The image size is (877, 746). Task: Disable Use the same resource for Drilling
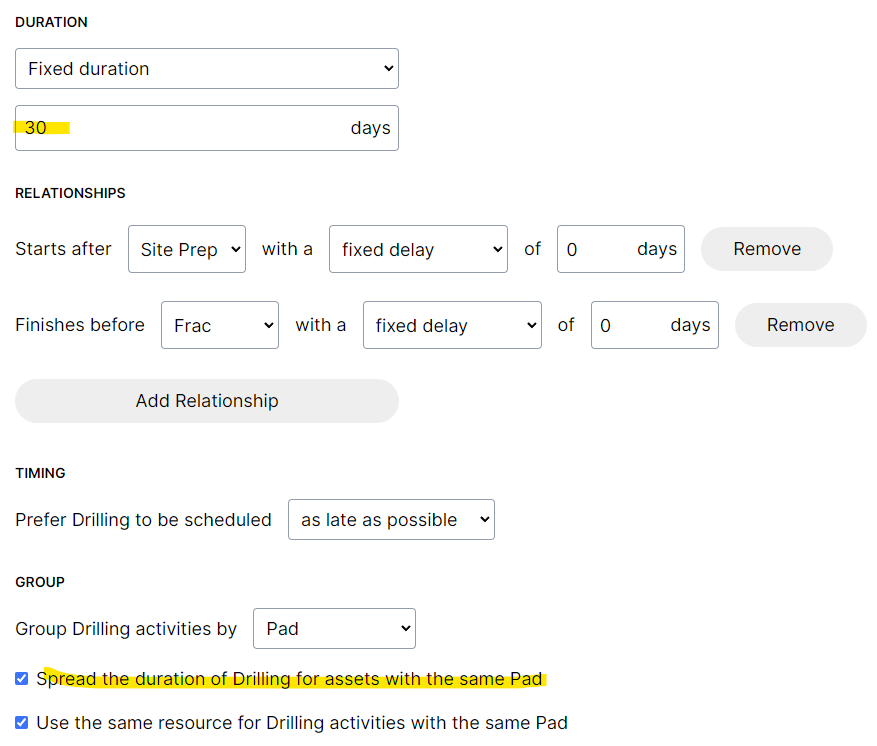click(x=21, y=722)
